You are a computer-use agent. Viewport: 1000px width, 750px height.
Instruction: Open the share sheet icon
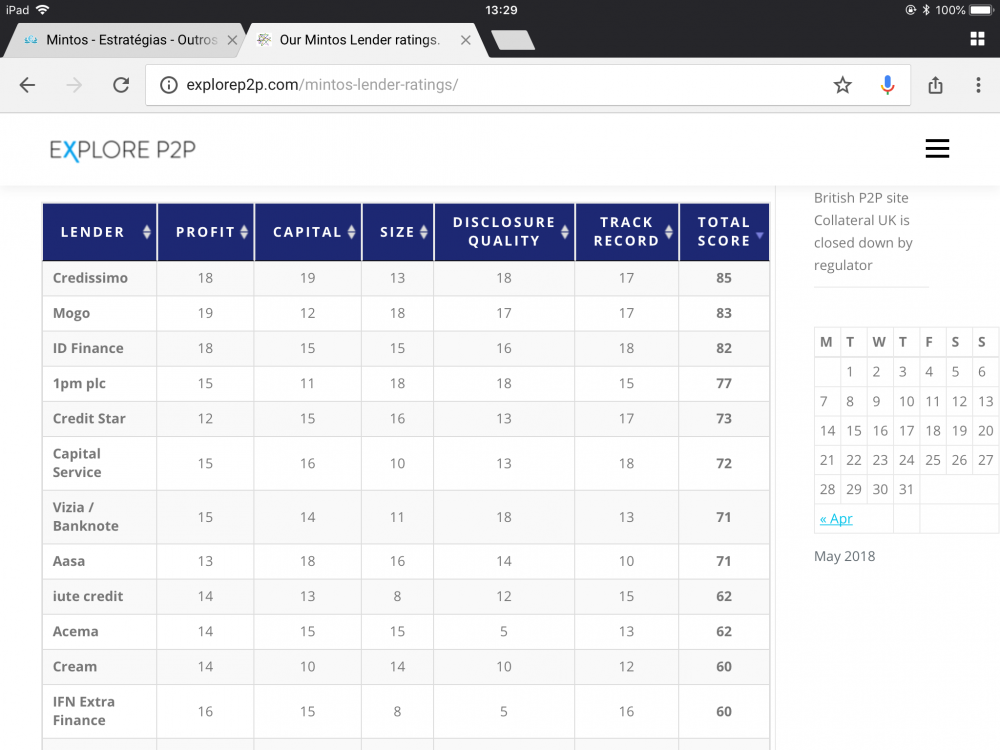[x=935, y=85]
